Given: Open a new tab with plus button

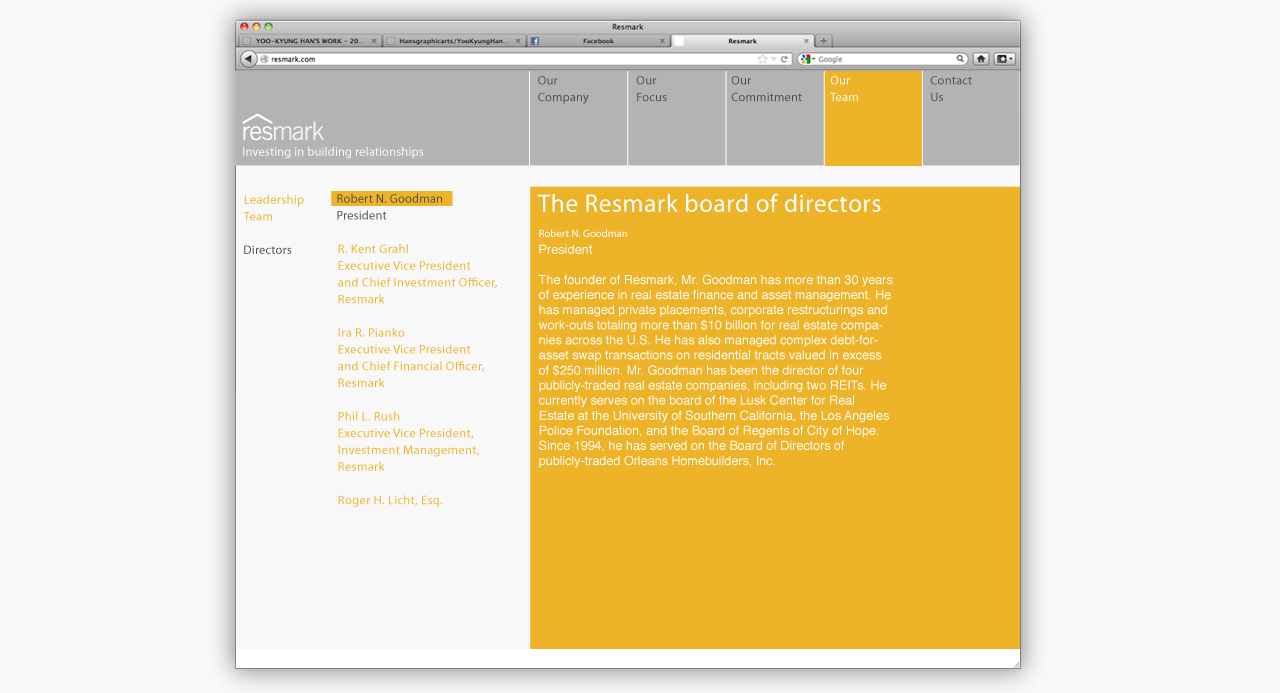Looking at the screenshot, I should pos(824,41).
